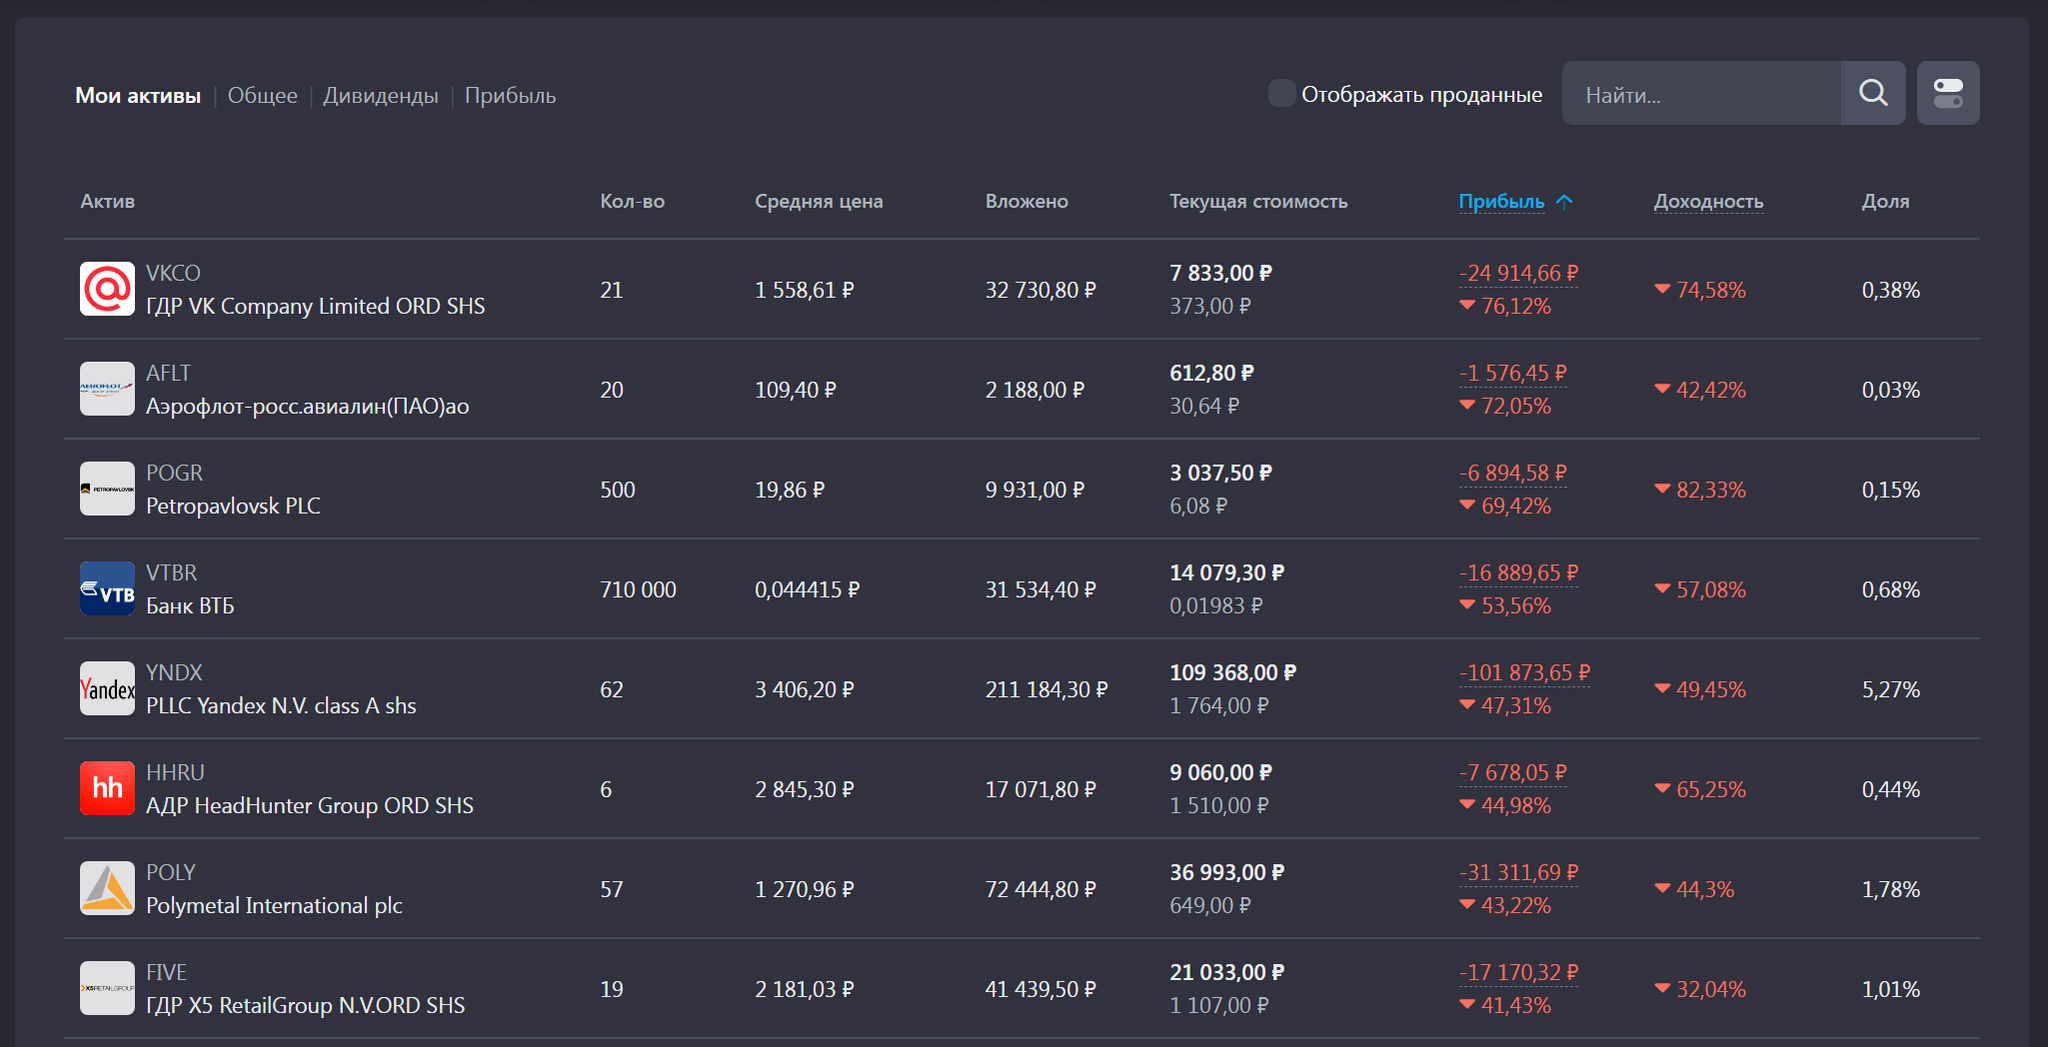The width and height of the screenshot is (2048, 1047).
Task: Click the -16 889,65 ₽ loss value
Action: tap(1518, 573)
